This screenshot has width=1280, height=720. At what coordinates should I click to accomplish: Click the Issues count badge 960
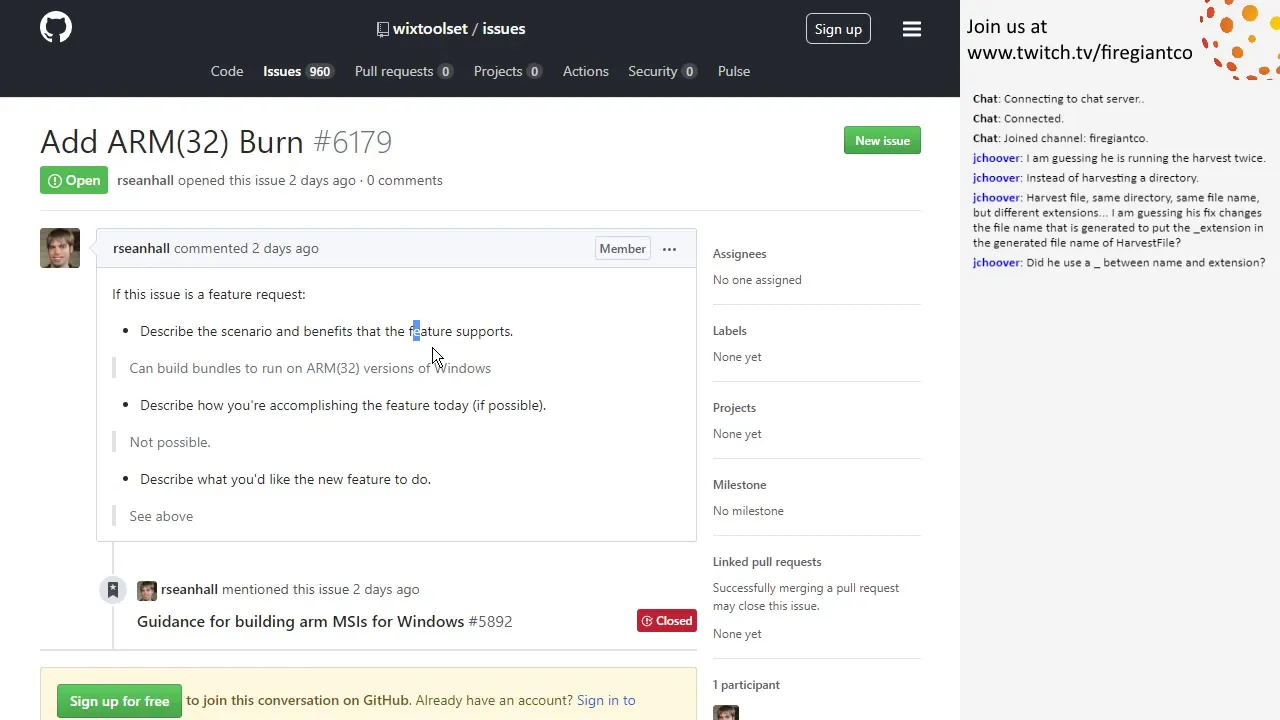tap(319, 71)
